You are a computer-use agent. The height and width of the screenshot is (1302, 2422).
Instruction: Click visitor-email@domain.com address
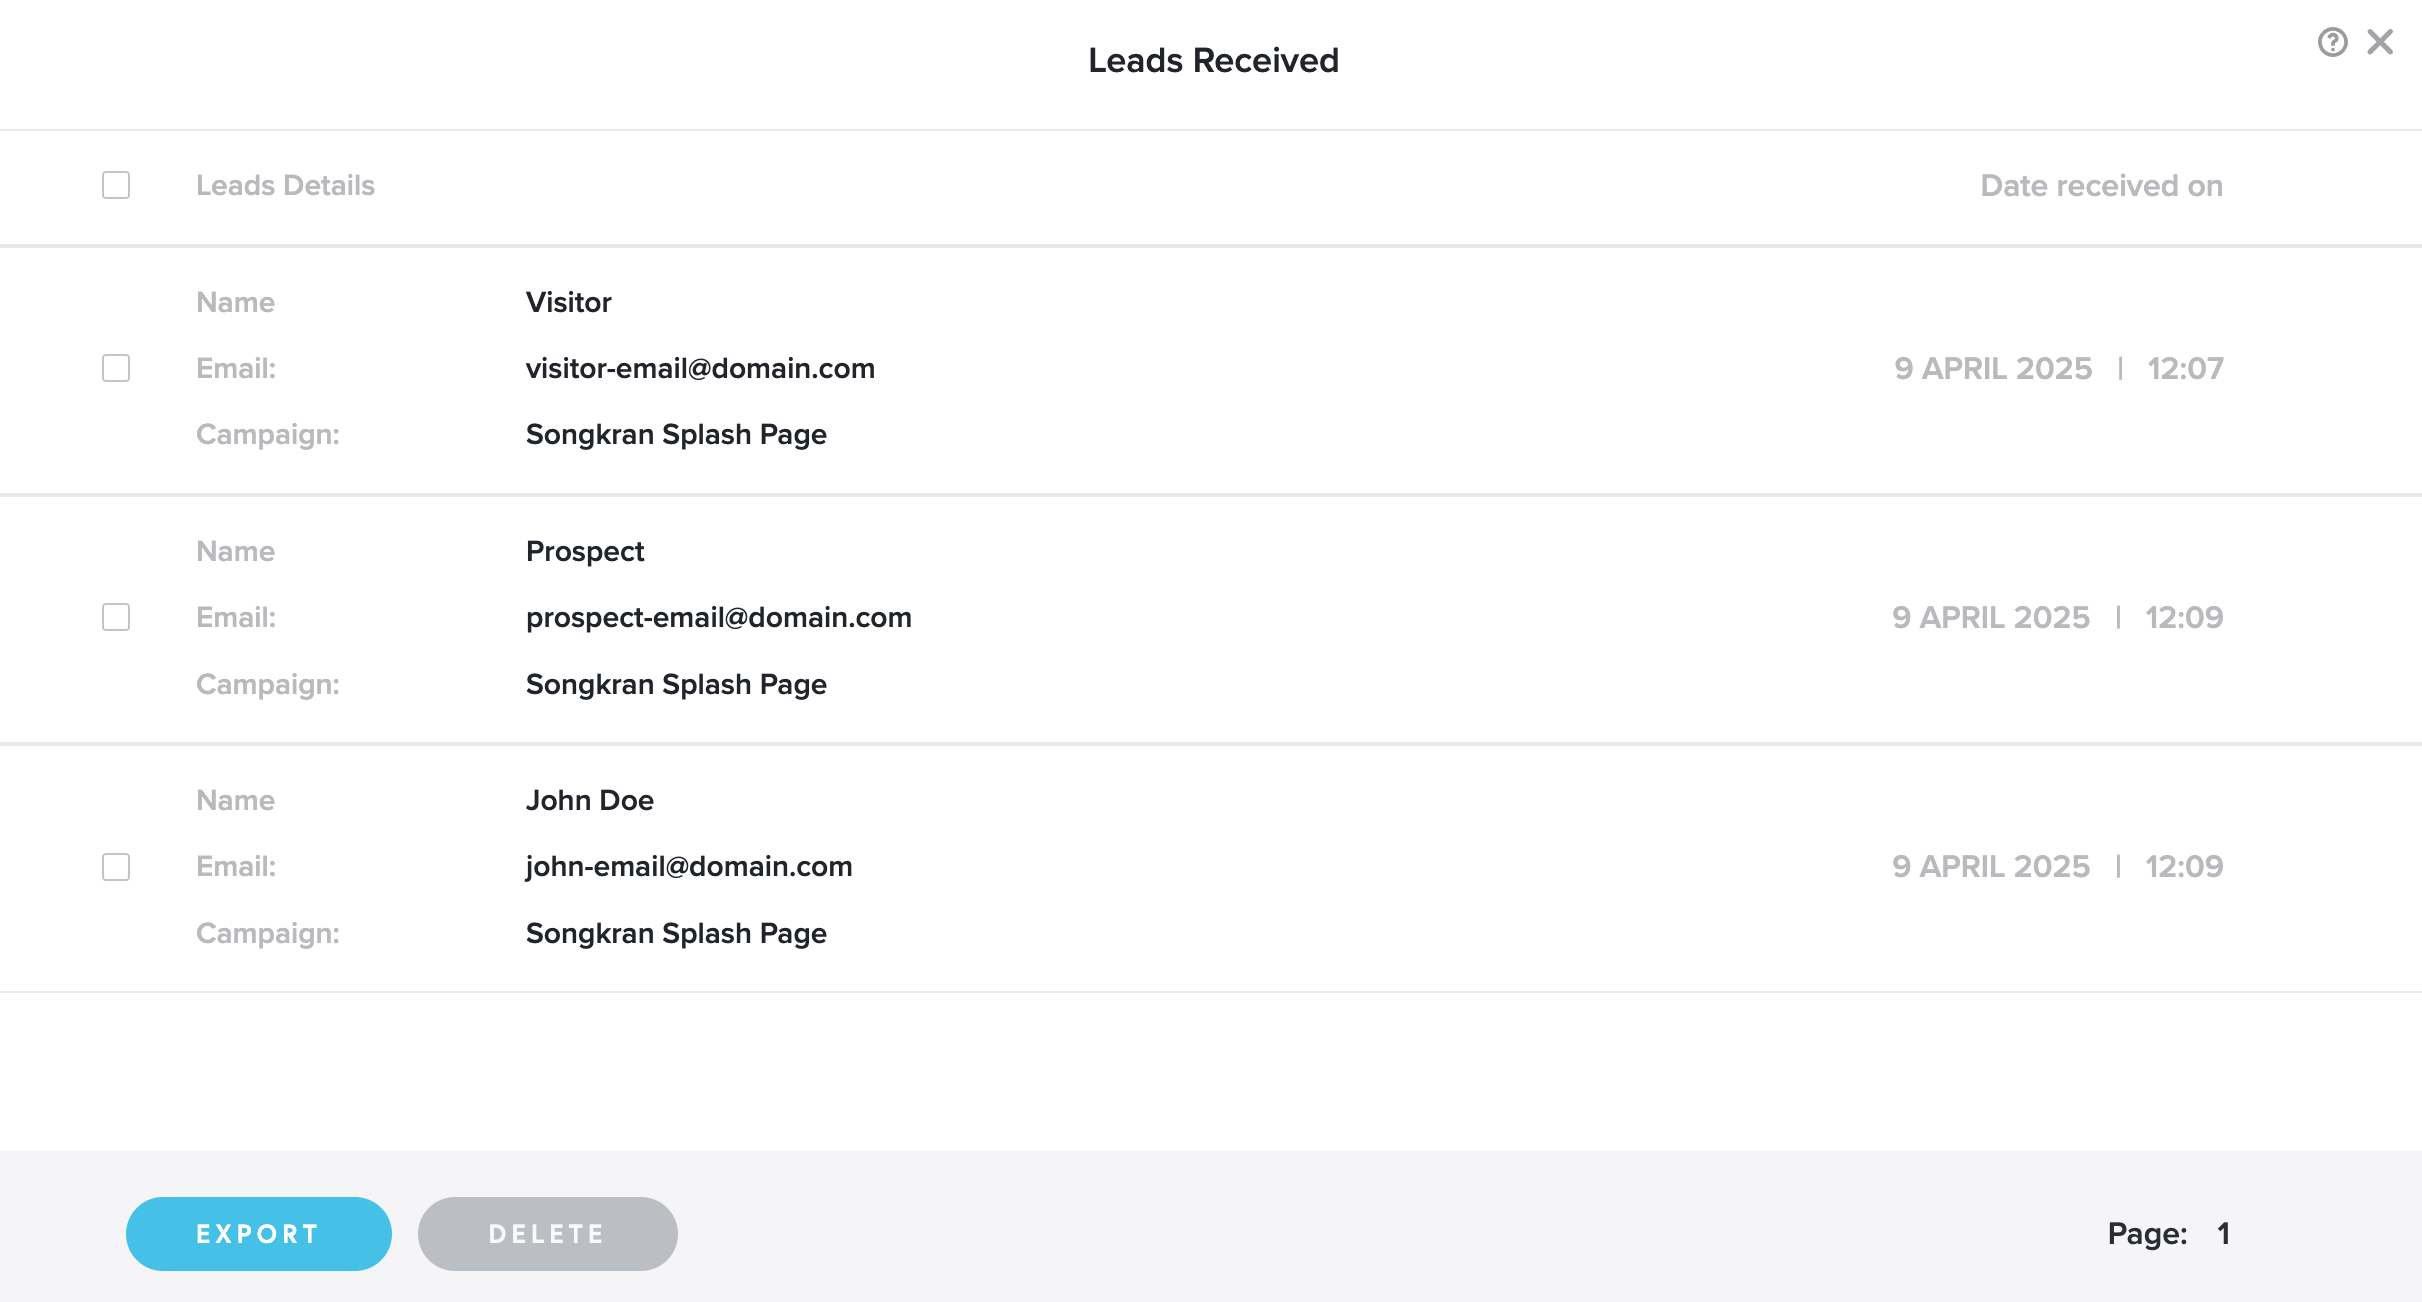pyautogui.click(x=700, y=368)
